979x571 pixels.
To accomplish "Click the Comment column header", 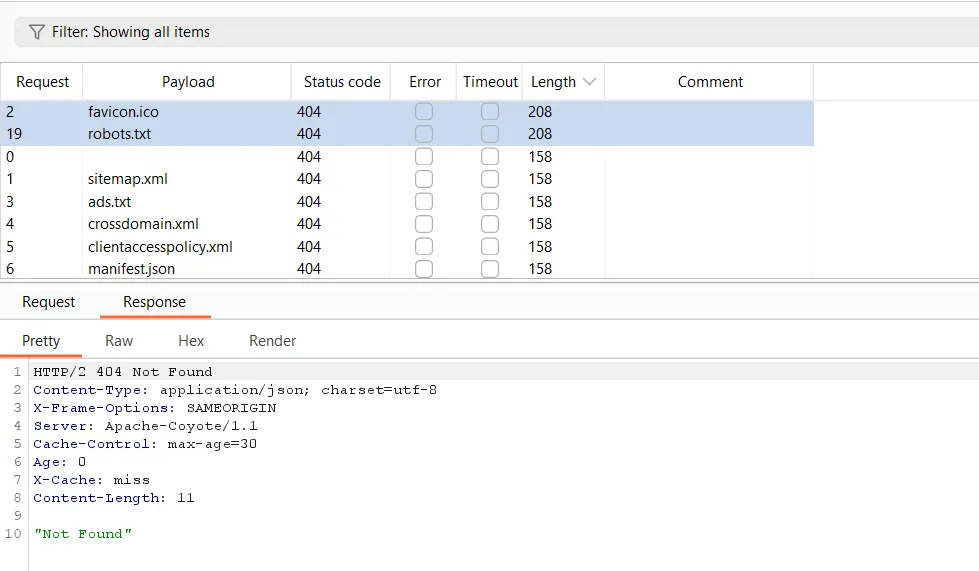I will [x=710, y=82].
